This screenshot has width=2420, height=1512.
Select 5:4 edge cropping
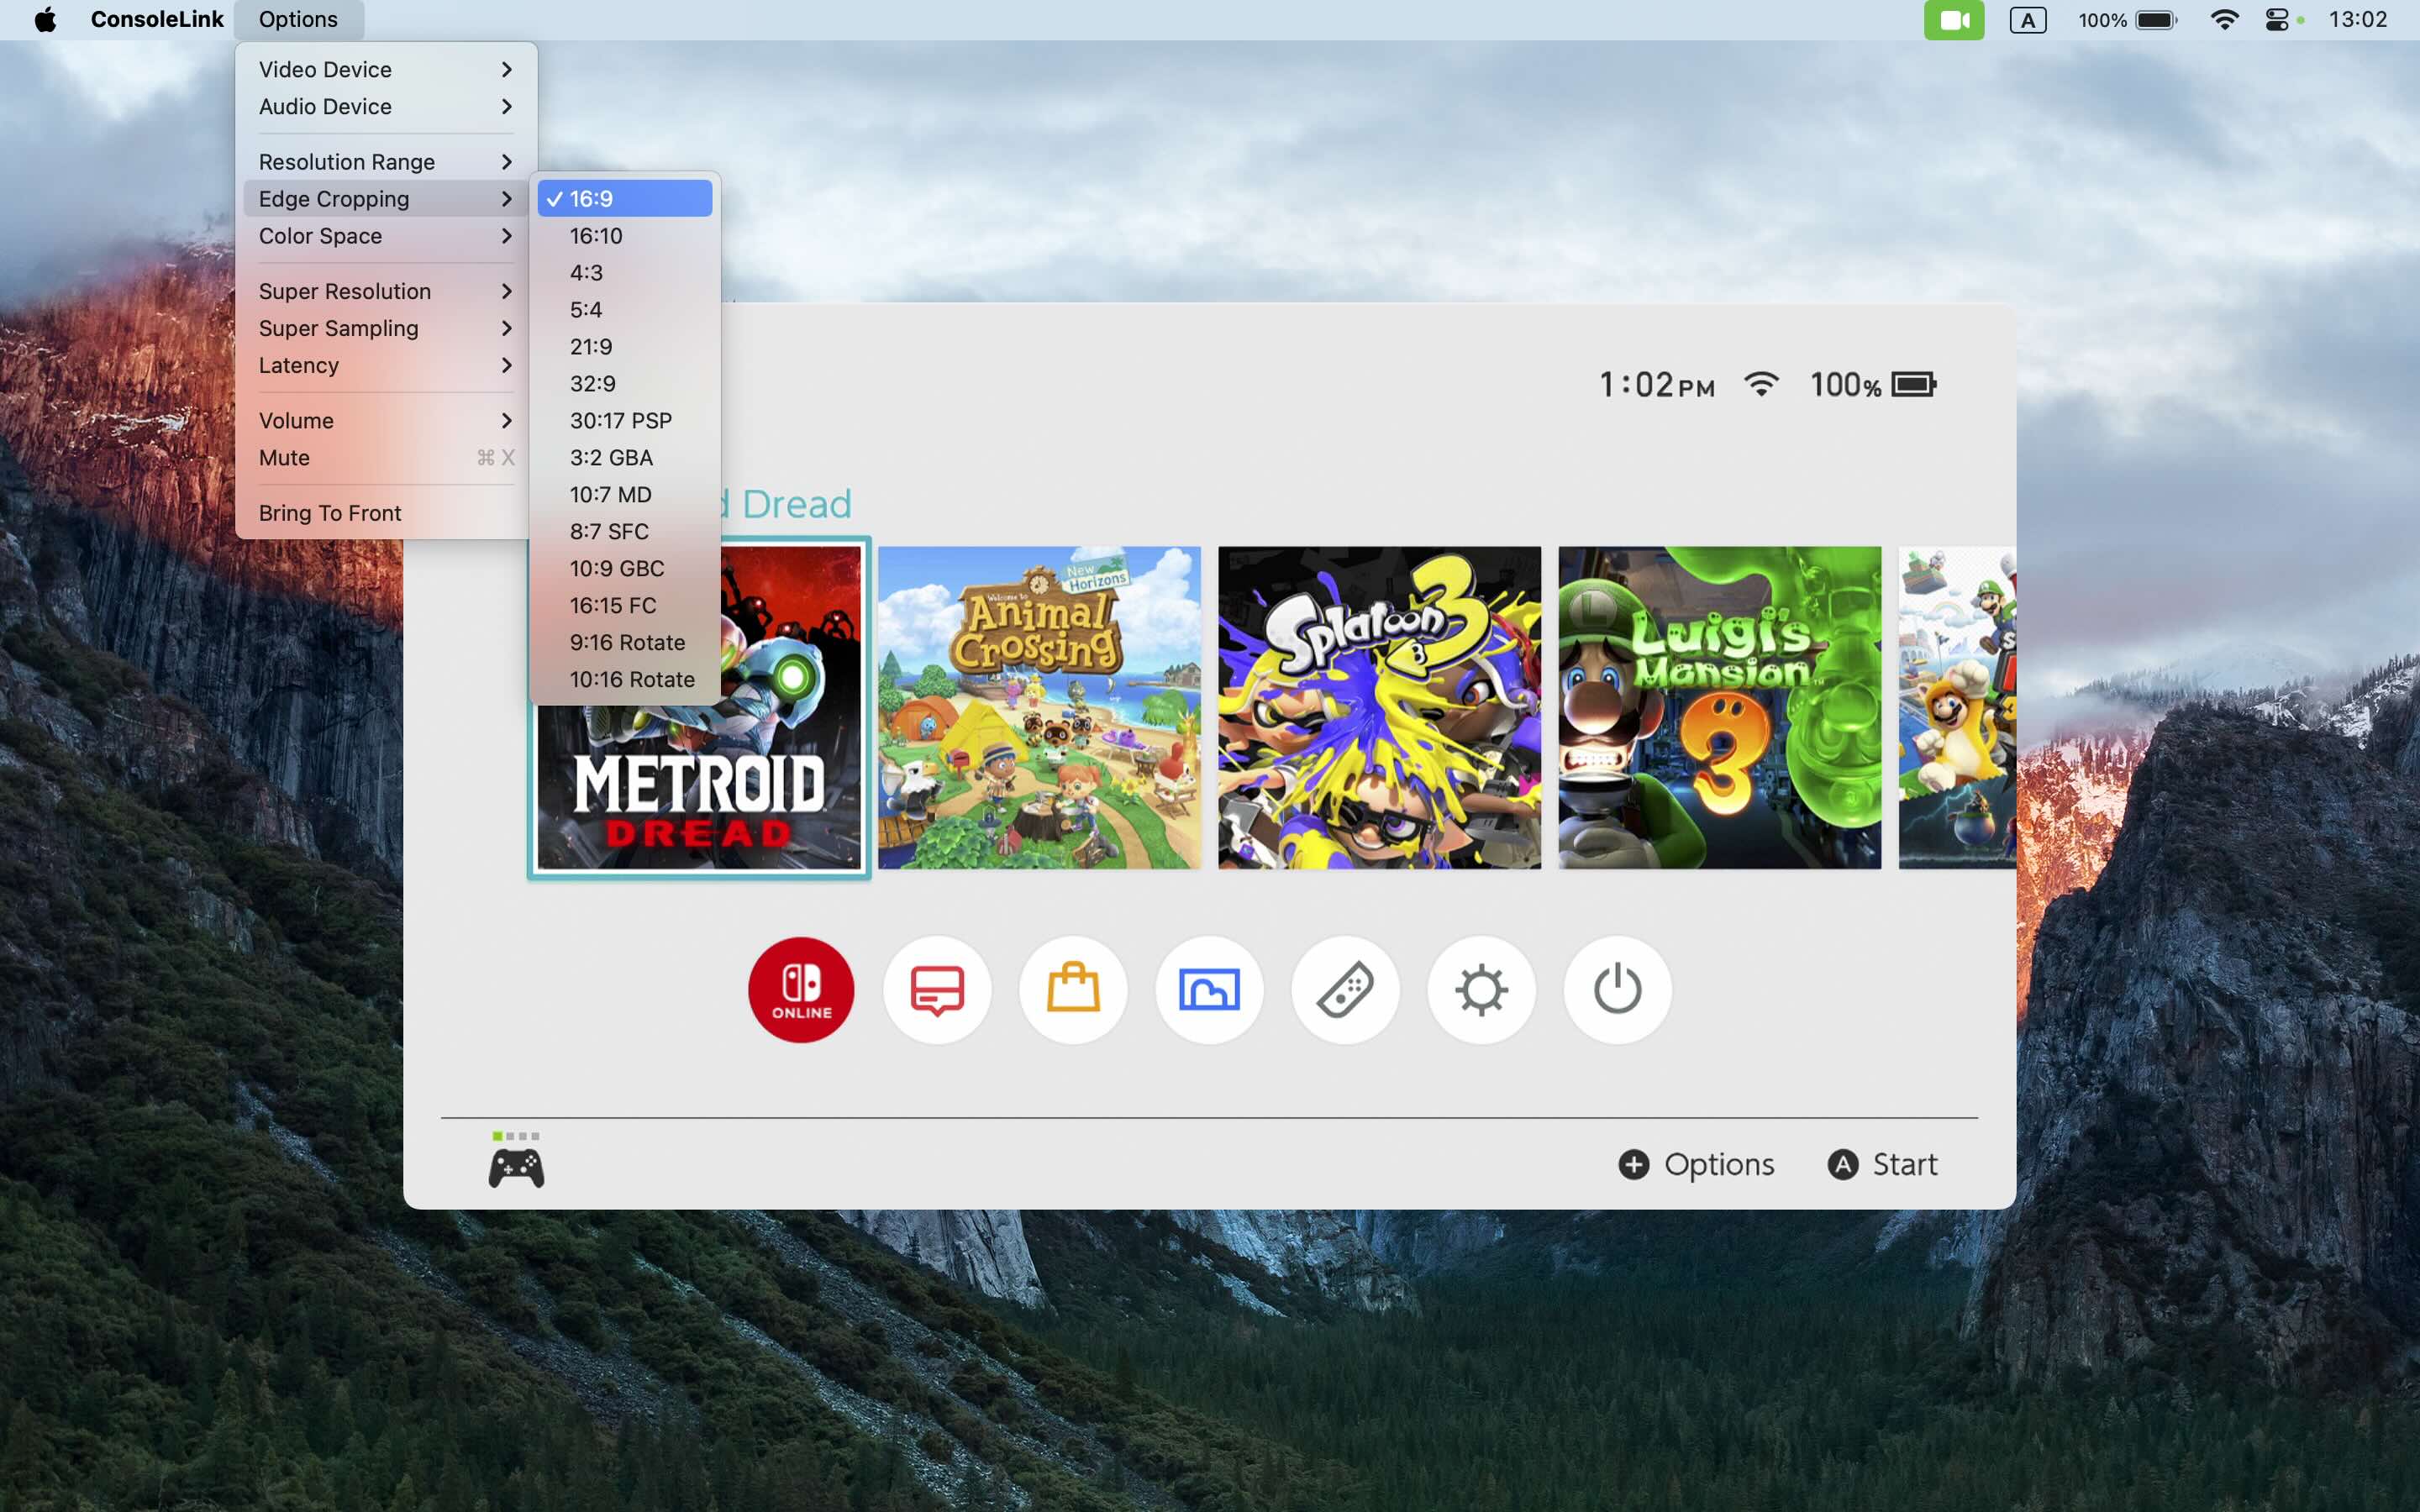(625, 309)
